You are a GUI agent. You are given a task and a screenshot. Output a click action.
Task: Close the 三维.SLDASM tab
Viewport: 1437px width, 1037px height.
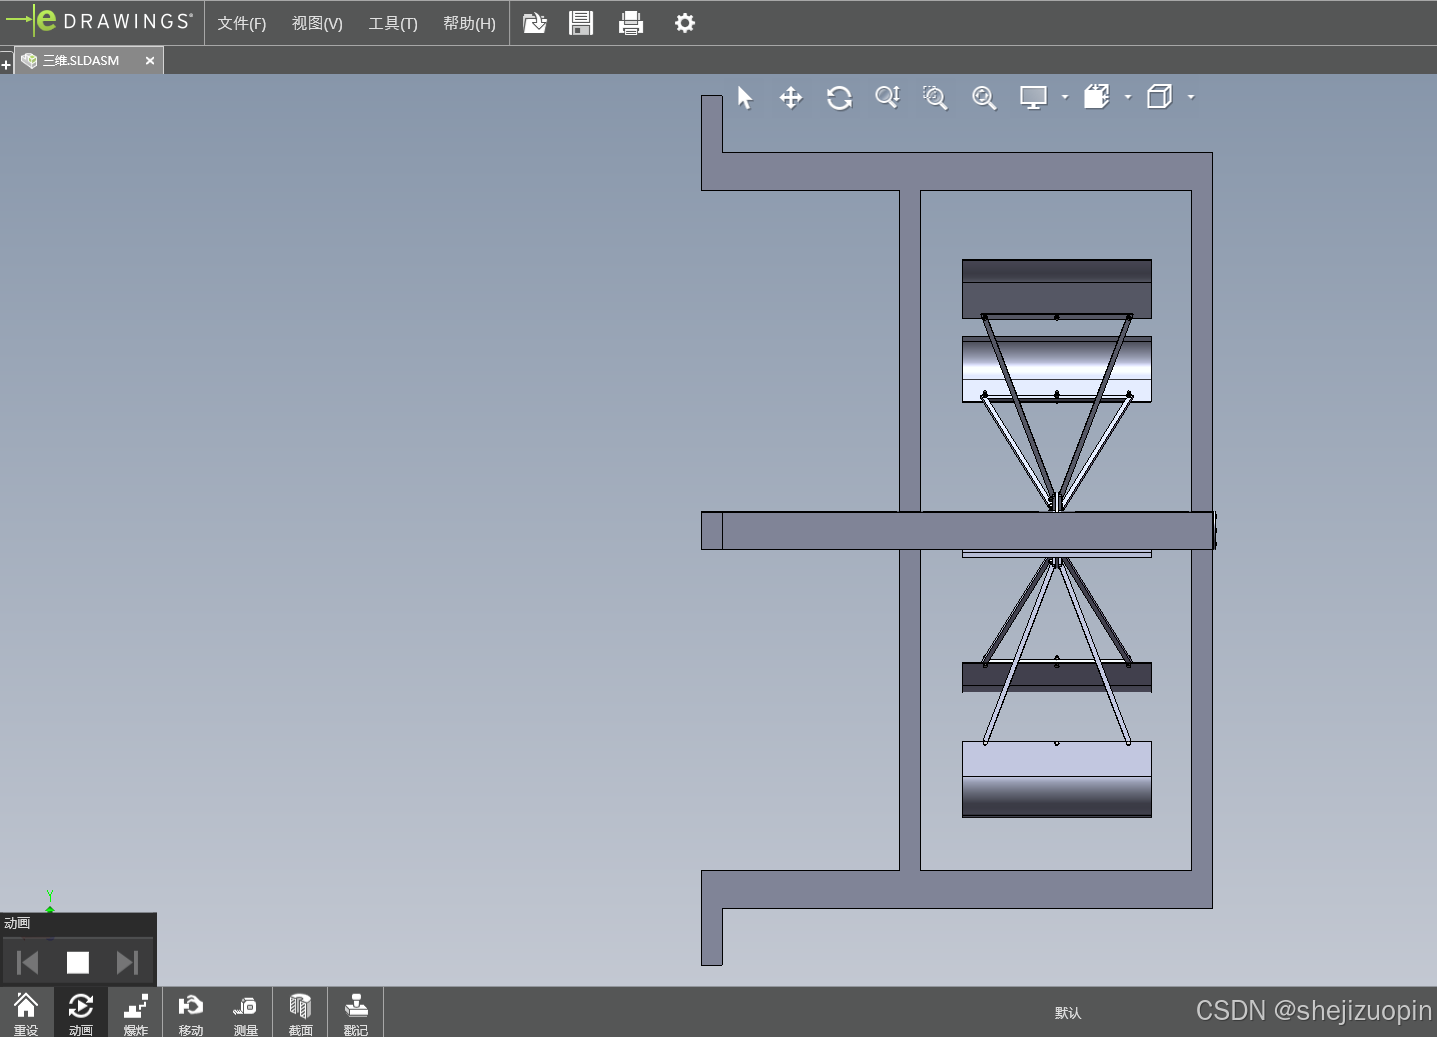150,61
